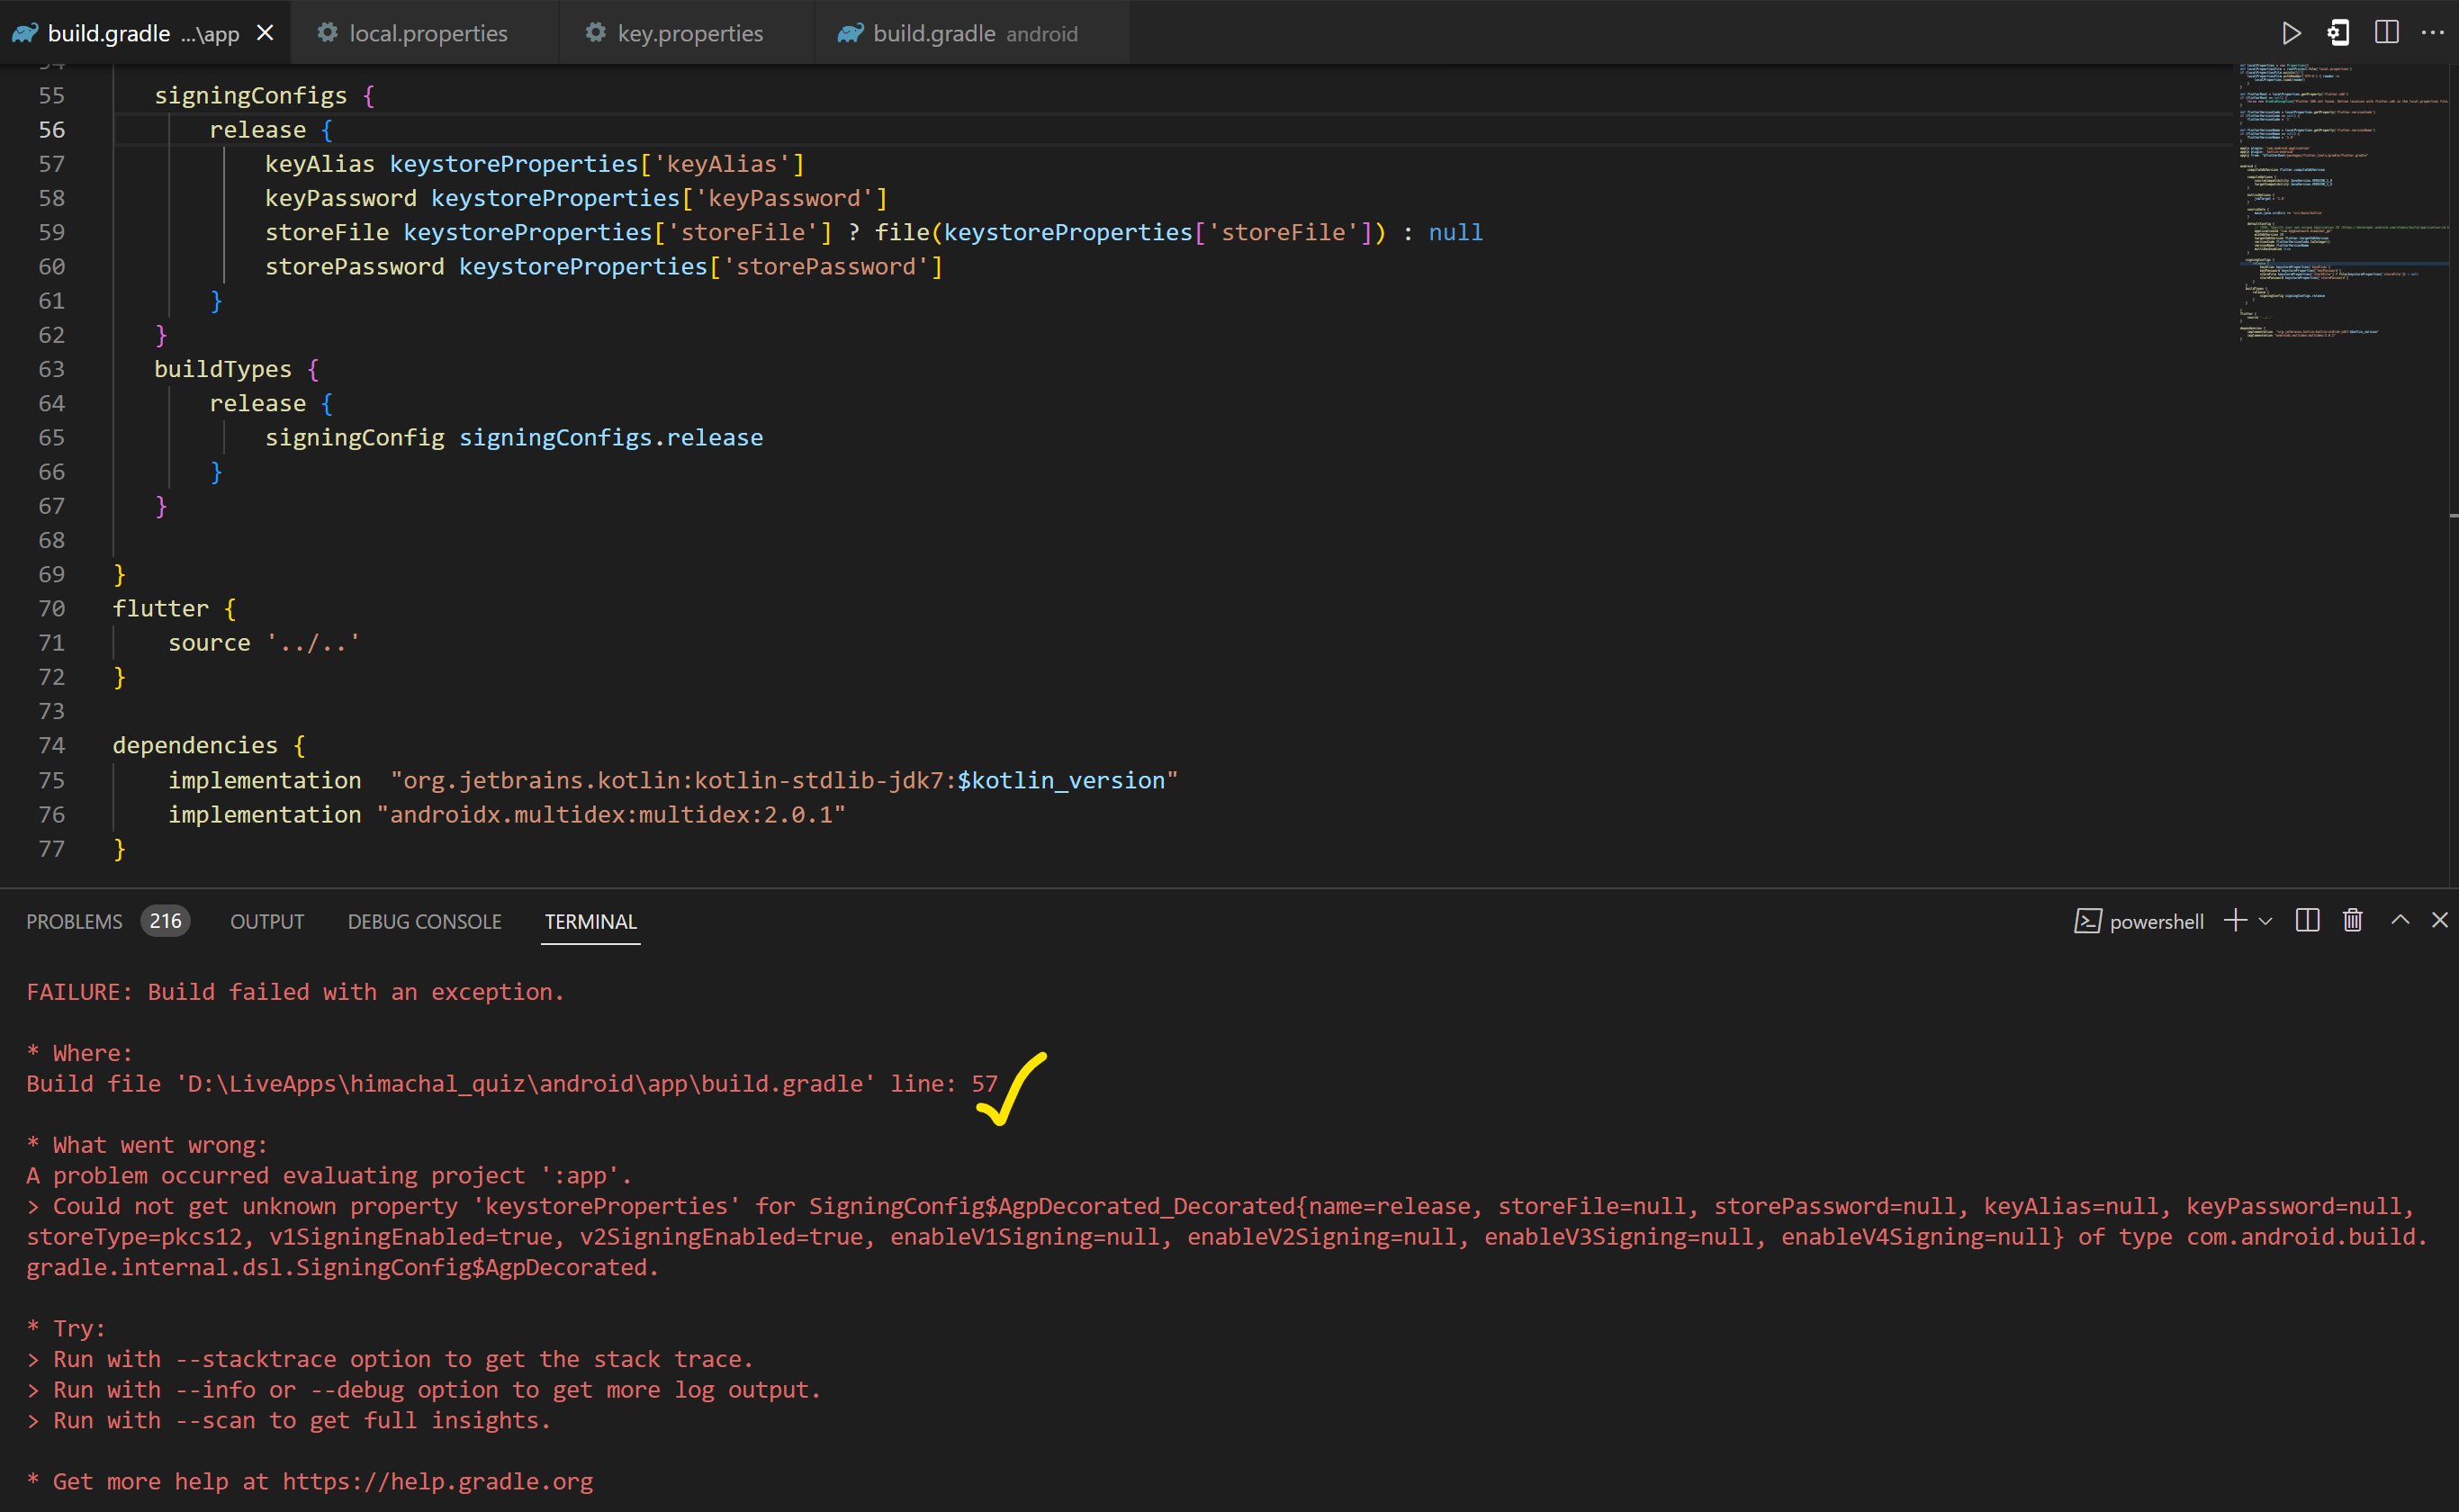Click line number 57 in gutter
Viewport: 2459px width, 1512px height.
pos(51,164)
